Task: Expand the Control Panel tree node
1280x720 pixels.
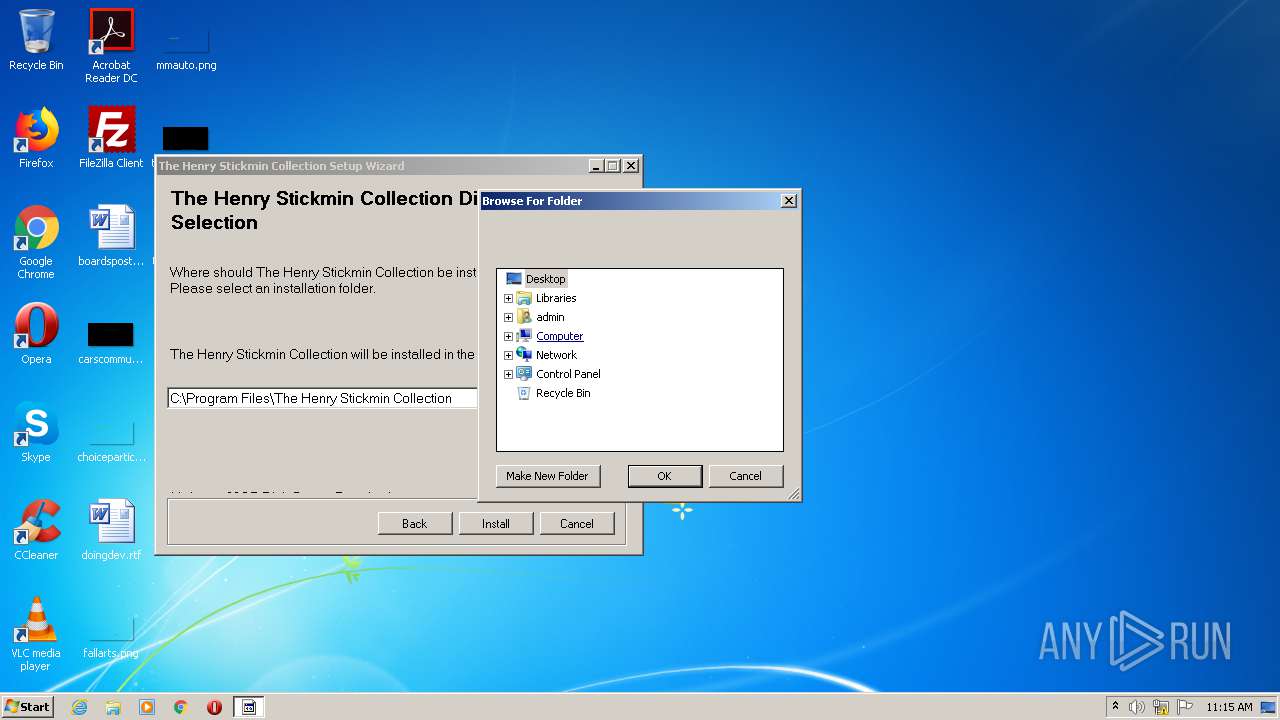Action: pos(508,374)
